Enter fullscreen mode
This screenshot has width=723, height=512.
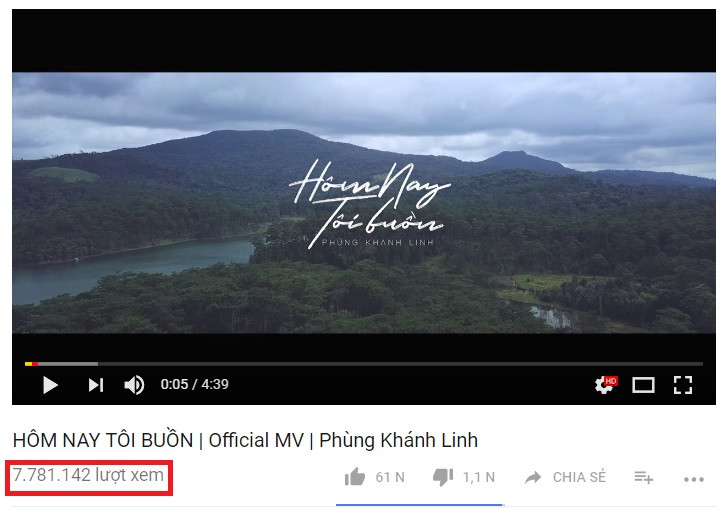[x=683, y=385]
